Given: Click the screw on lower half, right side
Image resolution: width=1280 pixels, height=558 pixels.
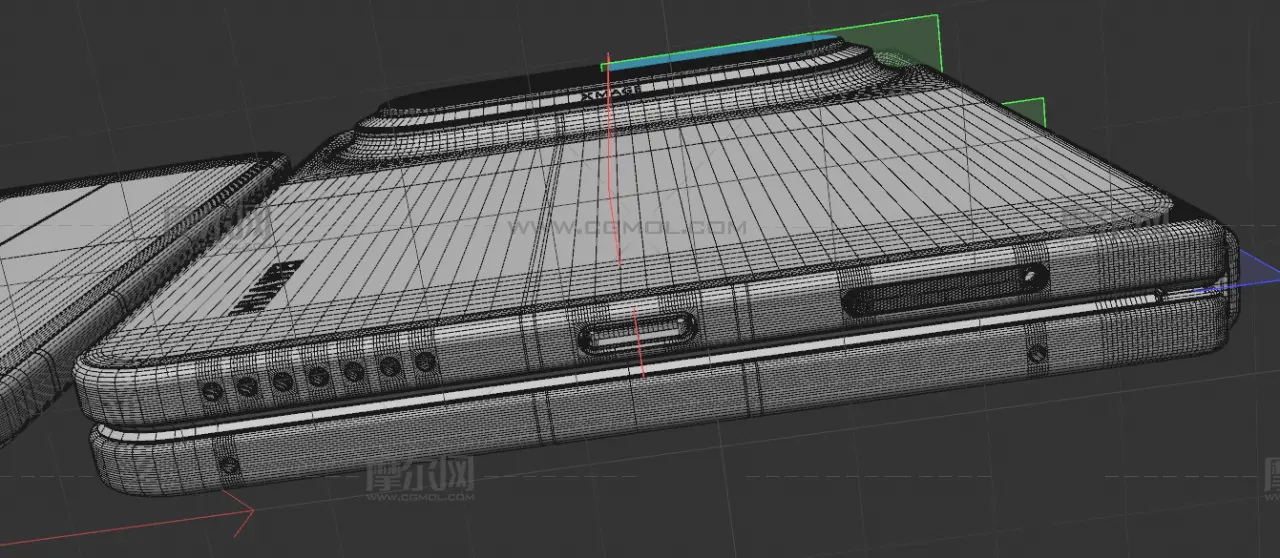Looking at the screenshot, I should click(1037, 354).
